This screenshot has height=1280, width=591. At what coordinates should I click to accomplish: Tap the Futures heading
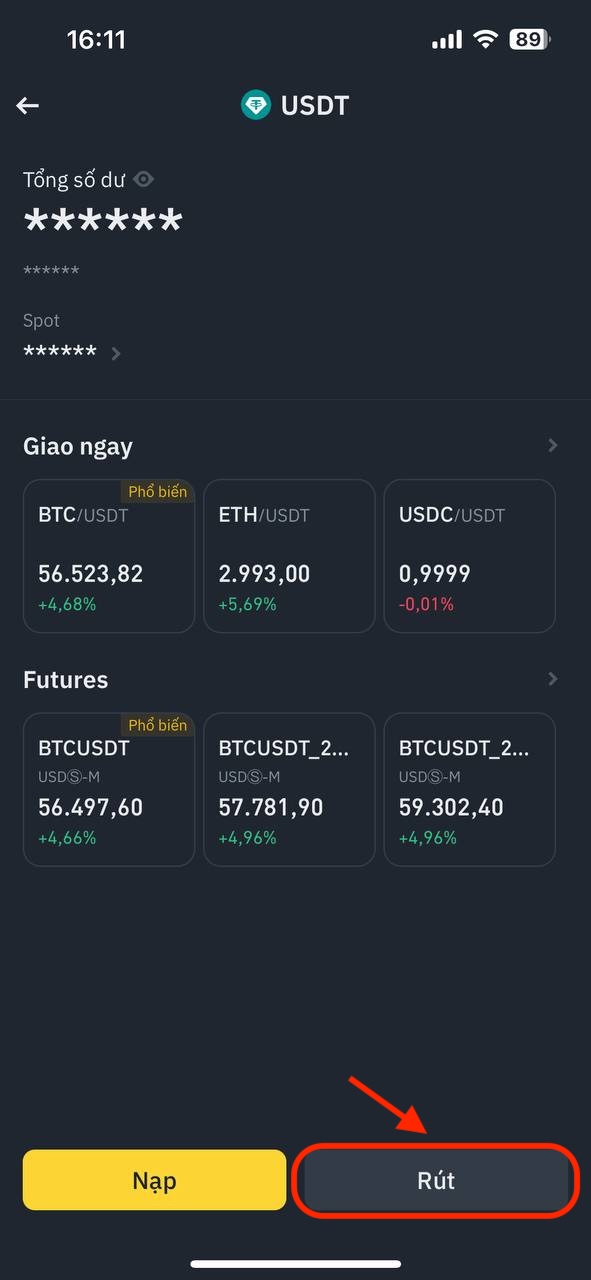(x=66, y=680)
